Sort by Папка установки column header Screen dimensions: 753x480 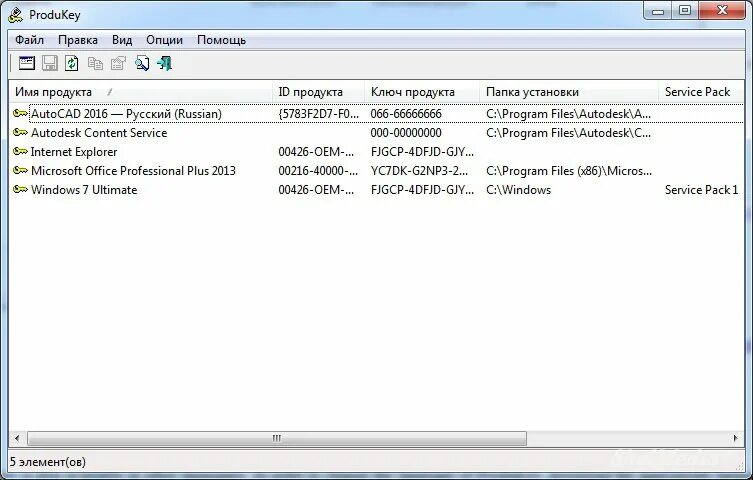(x=569, y=92)
